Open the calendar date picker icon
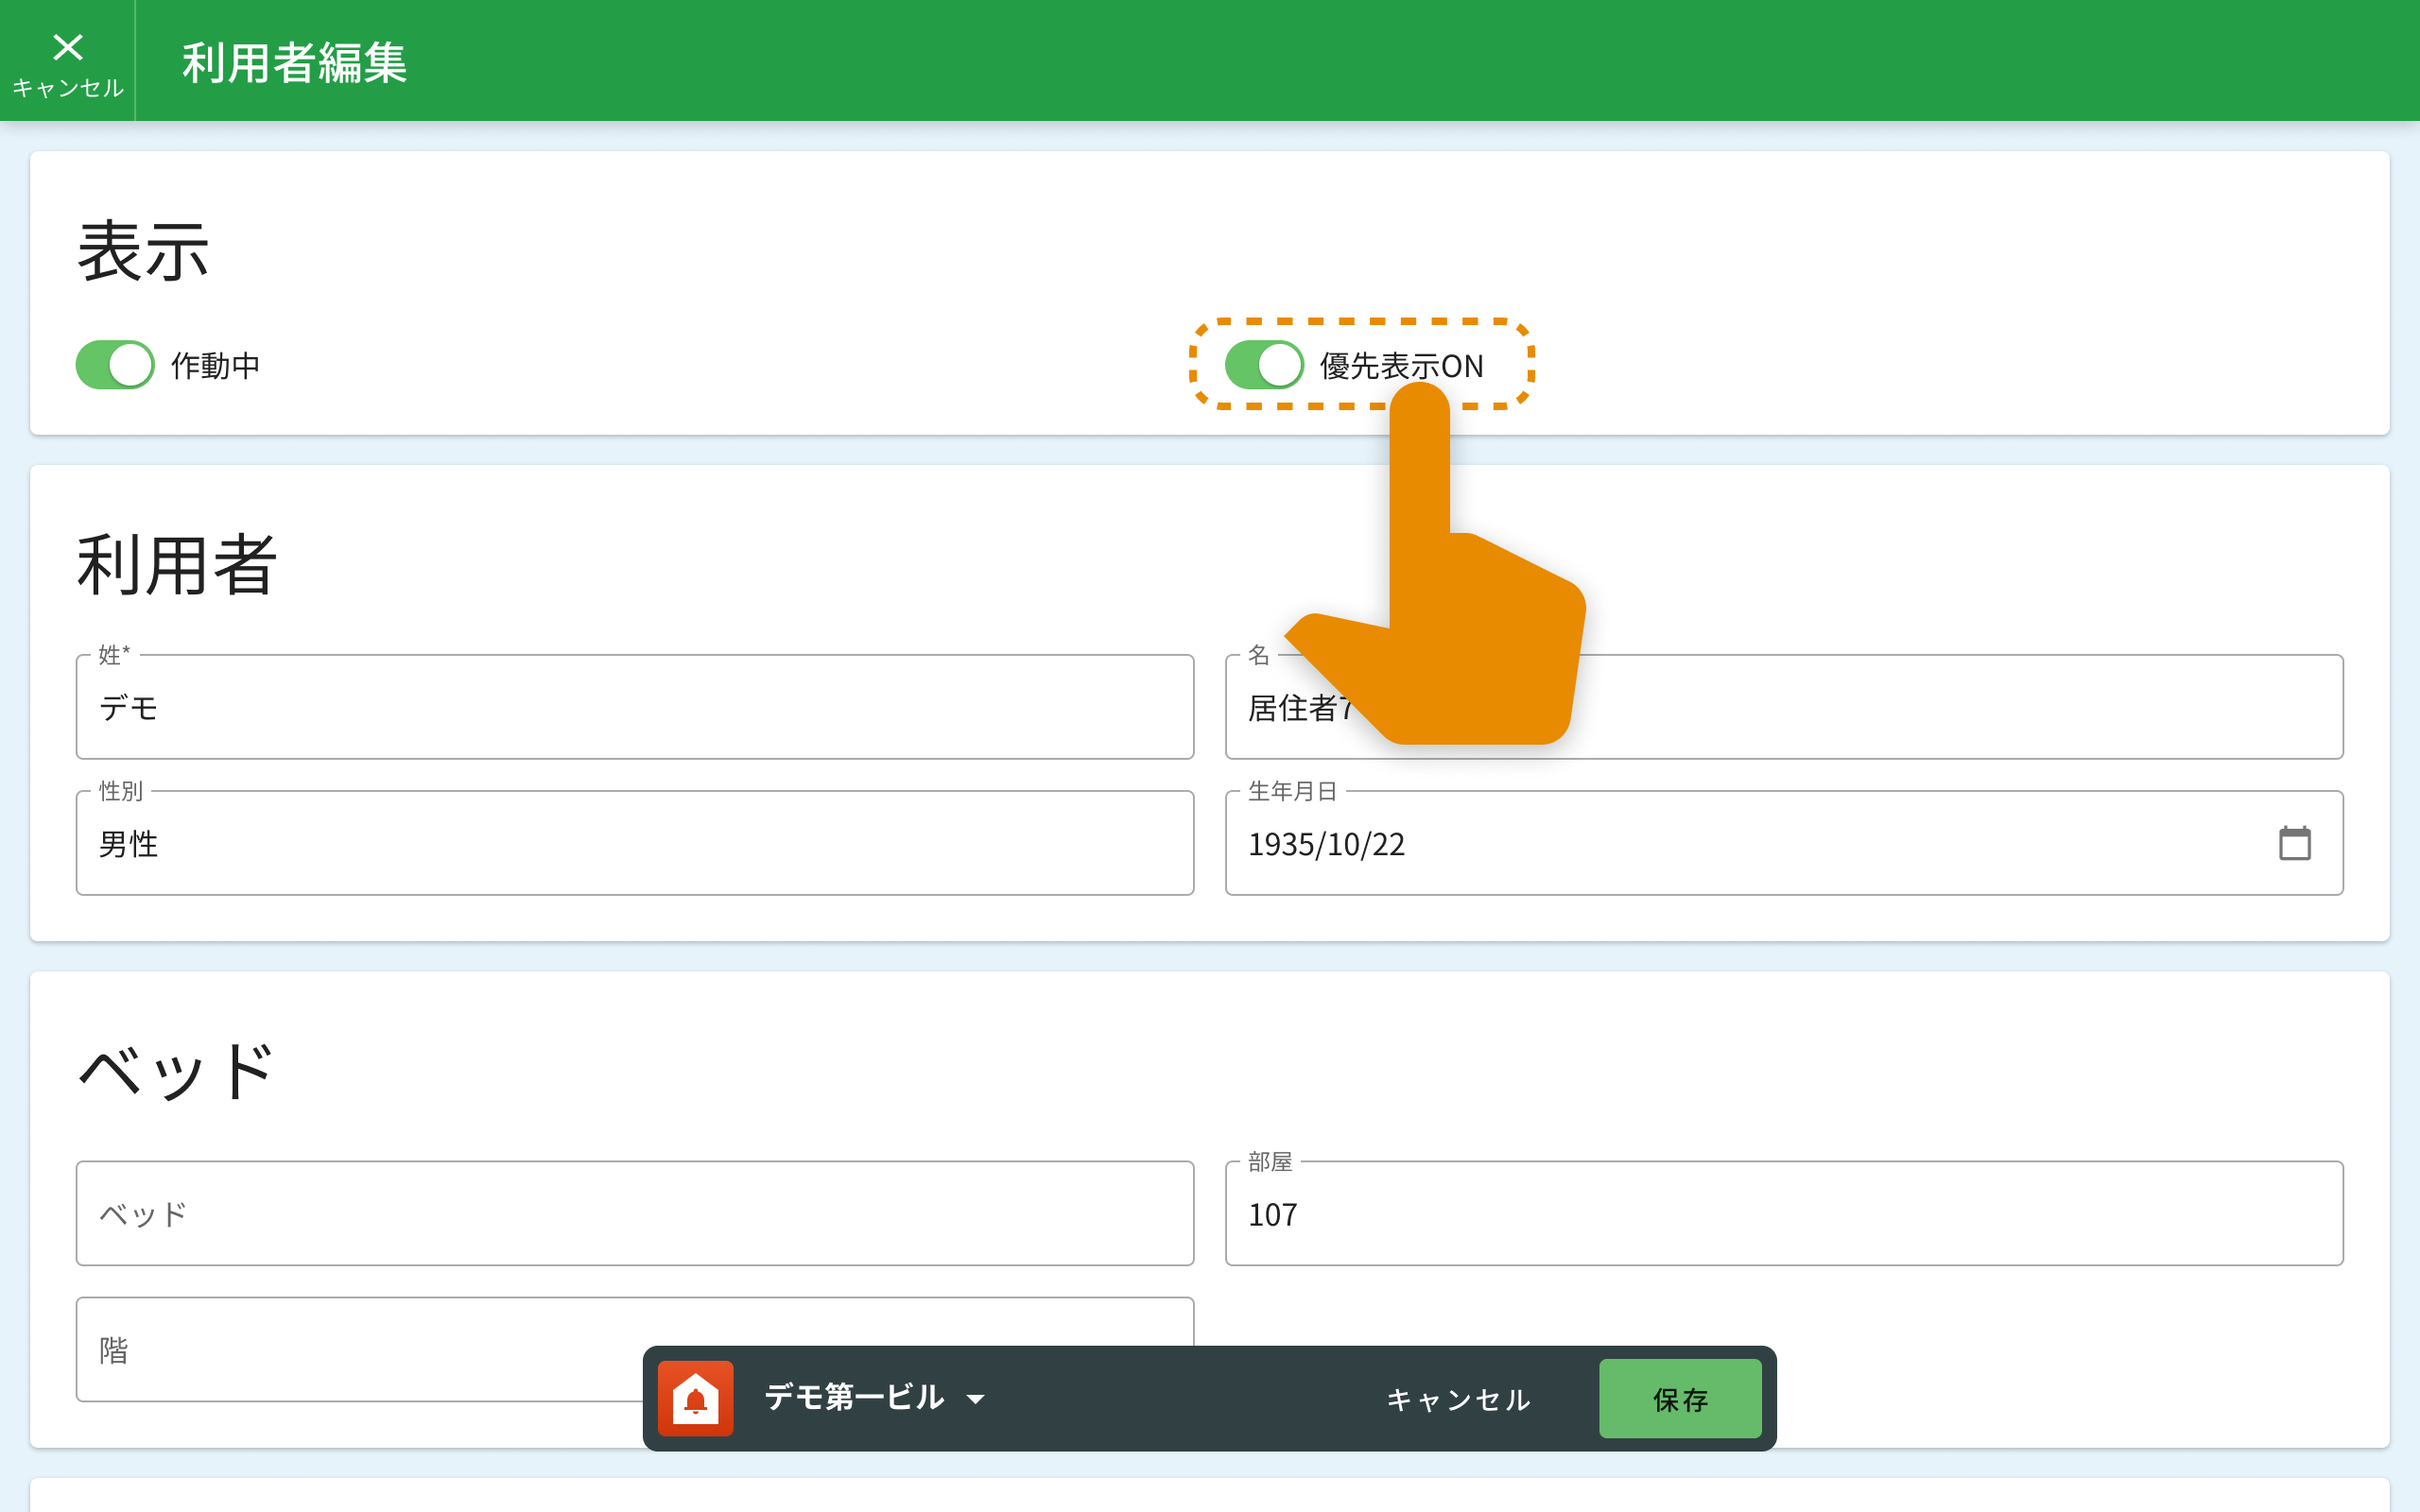The image size is (2420, 1512). coord(2294,843)
